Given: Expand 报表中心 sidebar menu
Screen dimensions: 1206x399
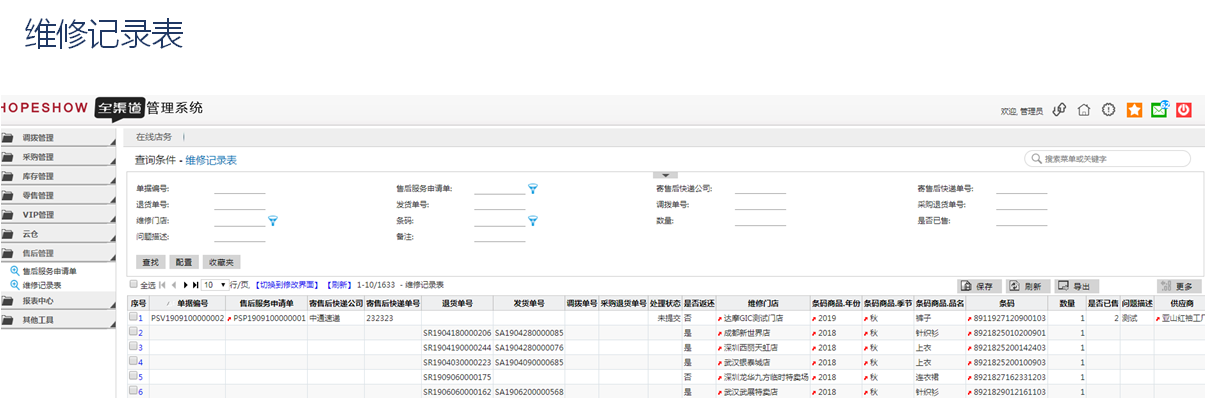Looking at the screenshot, I should 57,300.
